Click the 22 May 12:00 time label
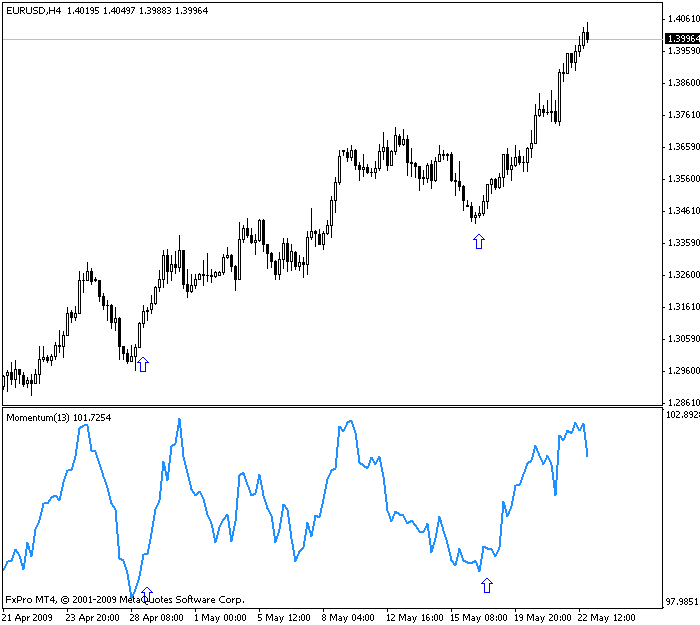This screenshot has width=700, height=625. [x=606, y=618]
